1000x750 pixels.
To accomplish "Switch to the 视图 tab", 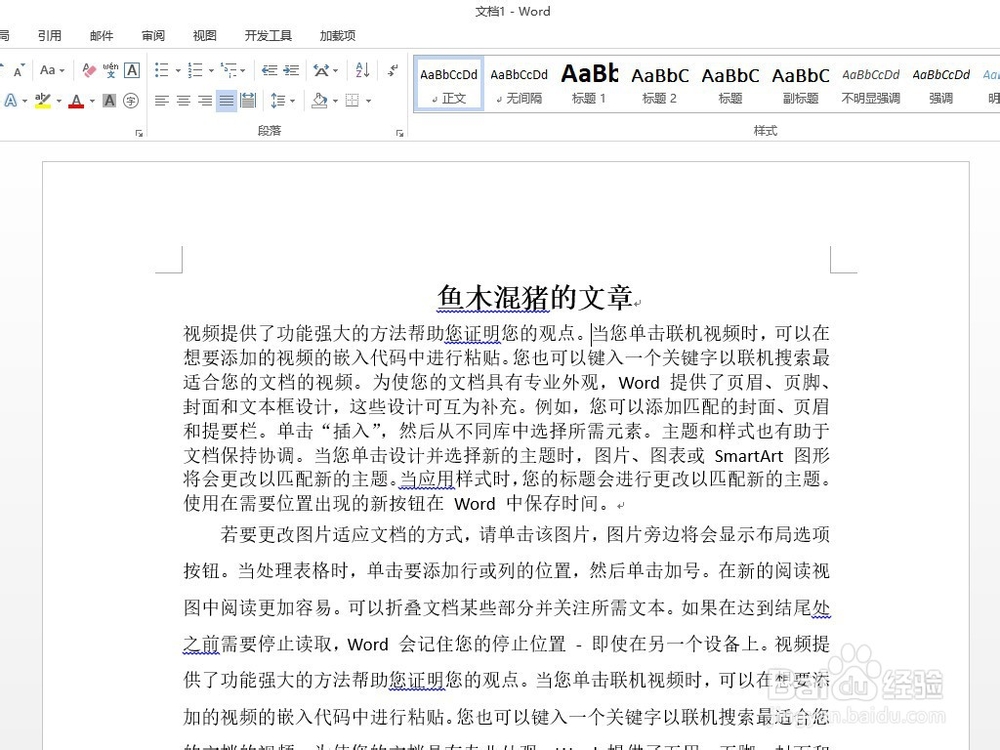I will tap(205, 36).
